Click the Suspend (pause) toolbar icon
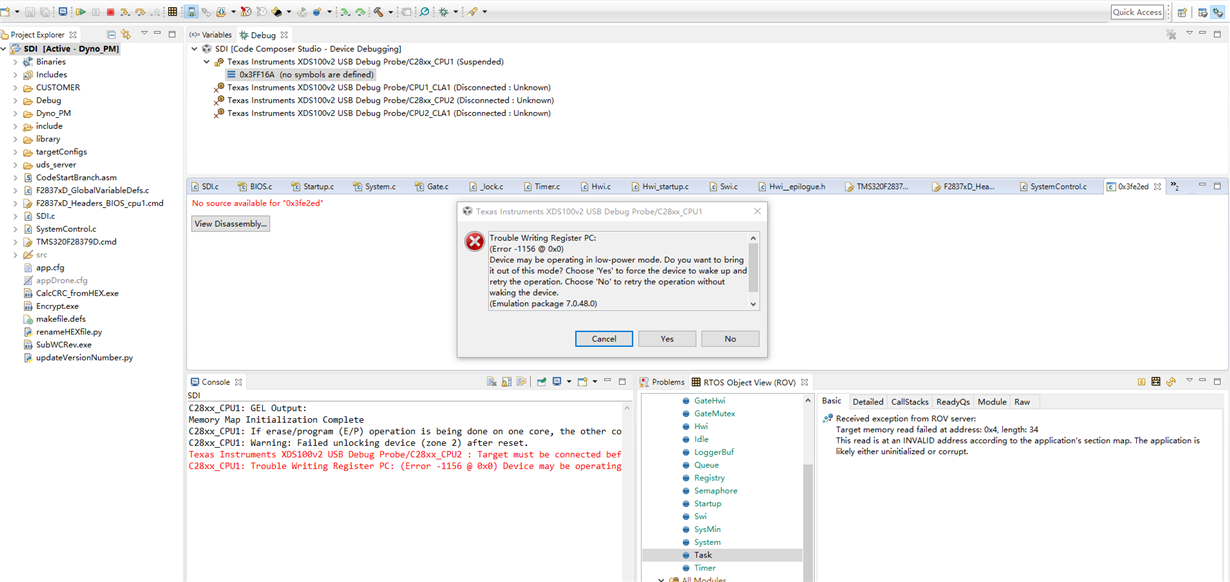Screen dimensions: 1230x582 point(95,12)
